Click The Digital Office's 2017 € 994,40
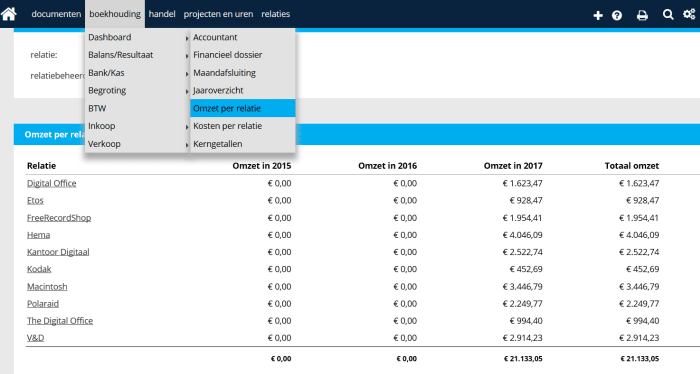 pos(526,320)
